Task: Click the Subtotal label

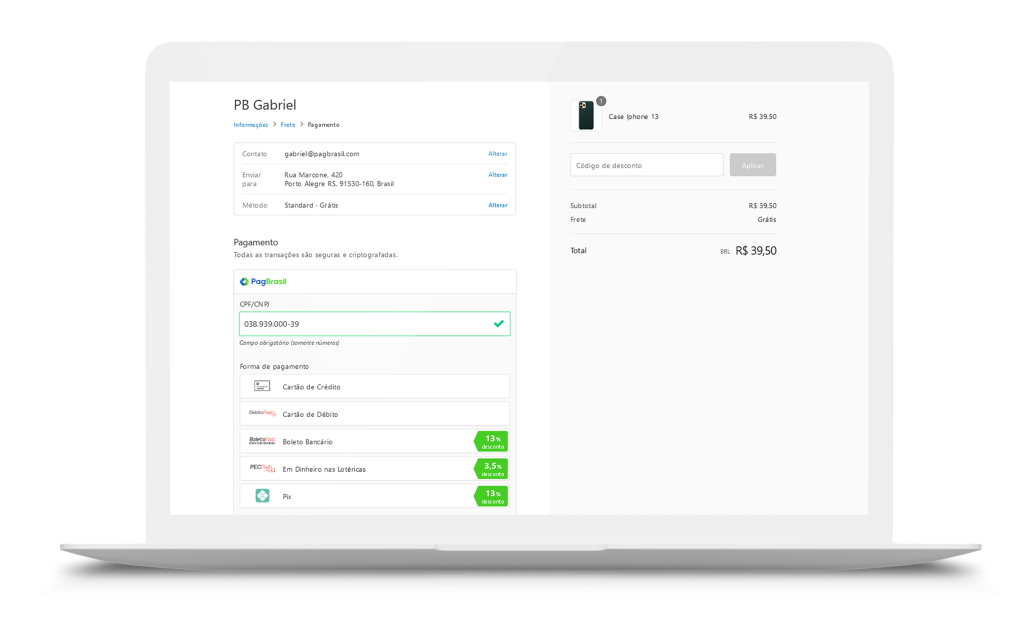Action: [583, 206]
